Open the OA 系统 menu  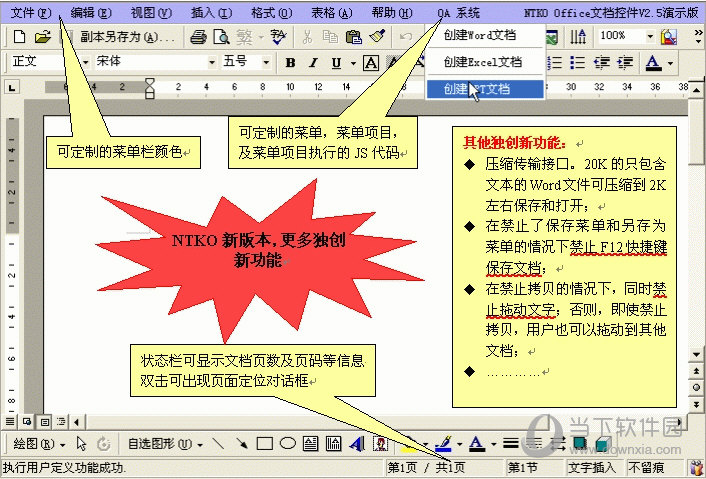click(x=458, y=13)
